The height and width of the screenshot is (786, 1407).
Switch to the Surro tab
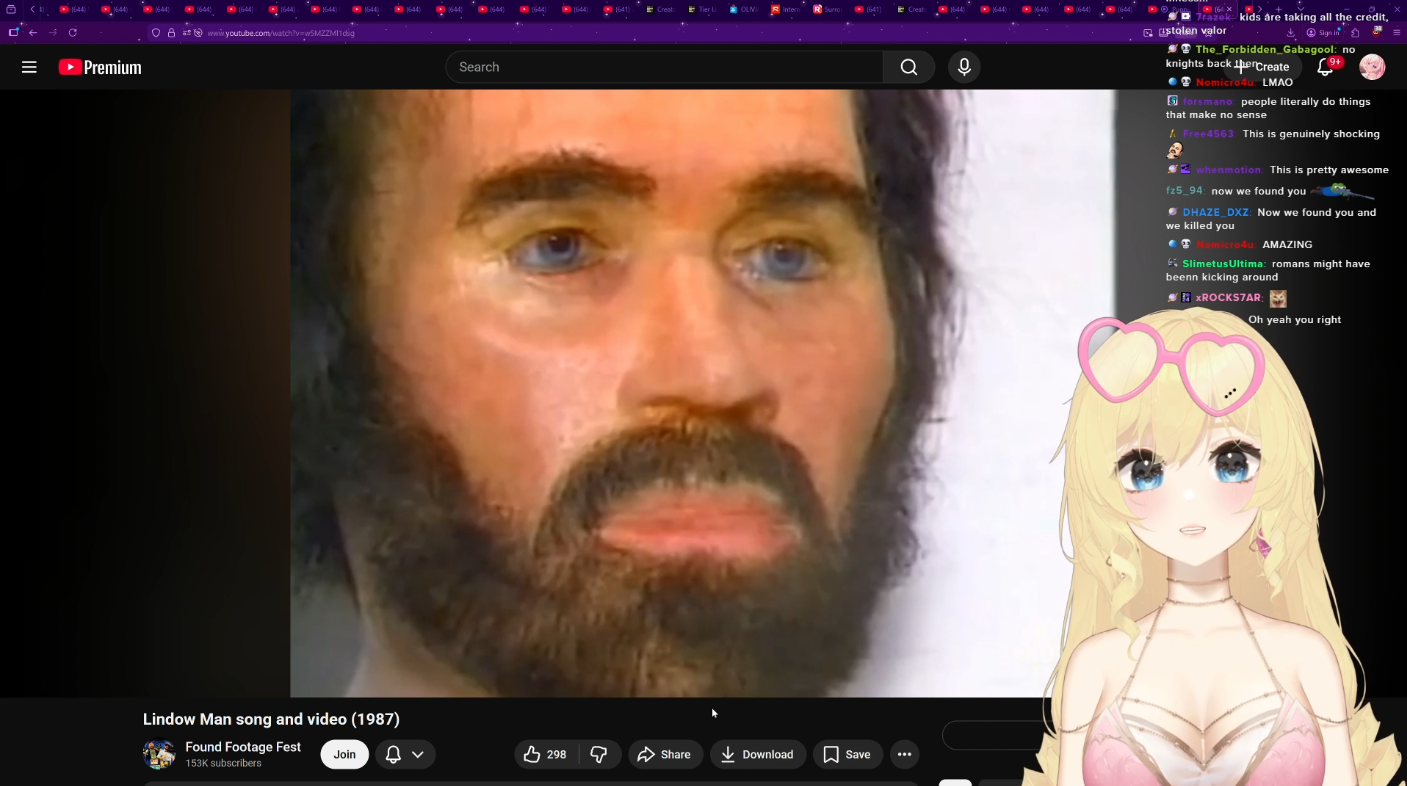tap(828, 9)
